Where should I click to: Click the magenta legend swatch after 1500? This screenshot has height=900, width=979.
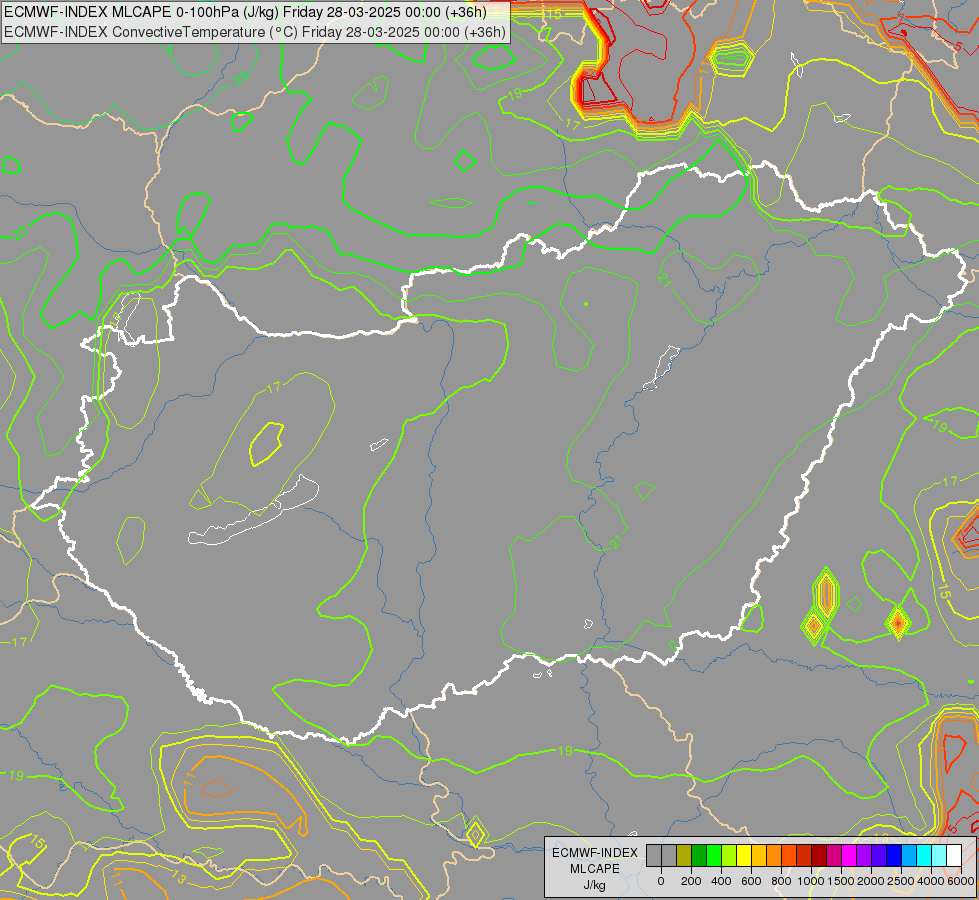click(x=849, y=855)
